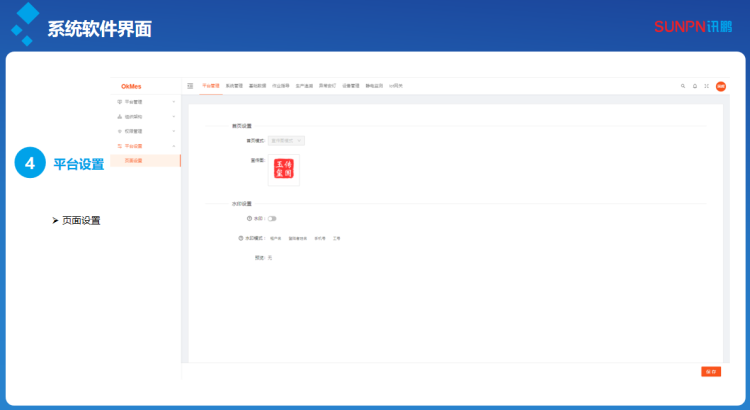Click the help icon beside 水印 label

(249, 218)
